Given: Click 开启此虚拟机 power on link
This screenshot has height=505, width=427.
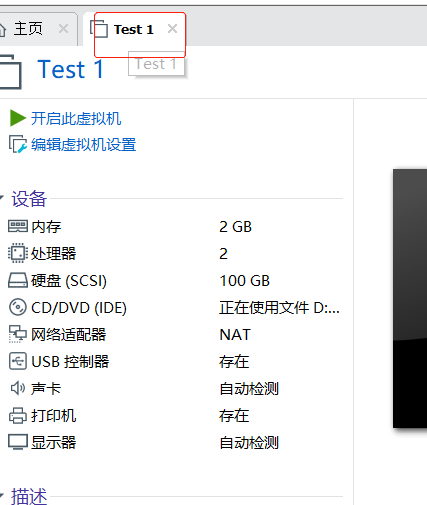Looking at the screenshot, I should [x=76, y=119].
